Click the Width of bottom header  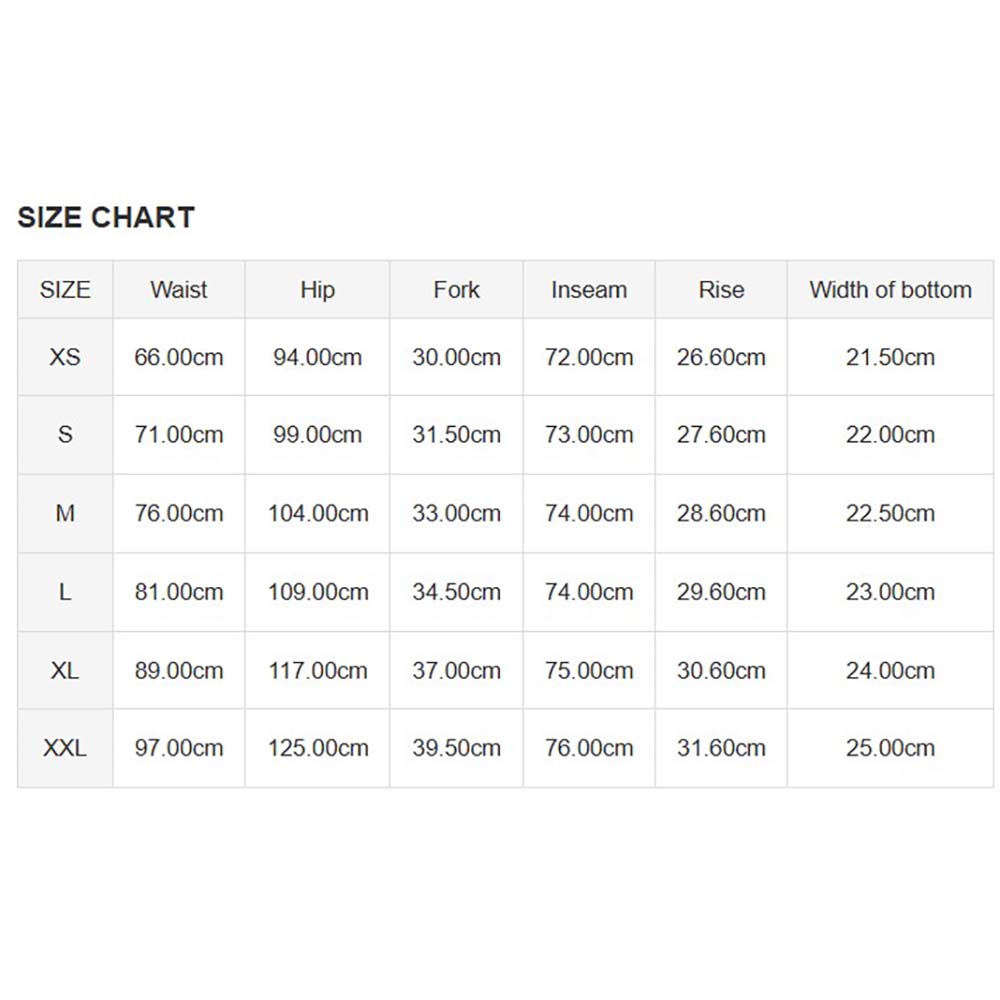click(x=890, y=290)
